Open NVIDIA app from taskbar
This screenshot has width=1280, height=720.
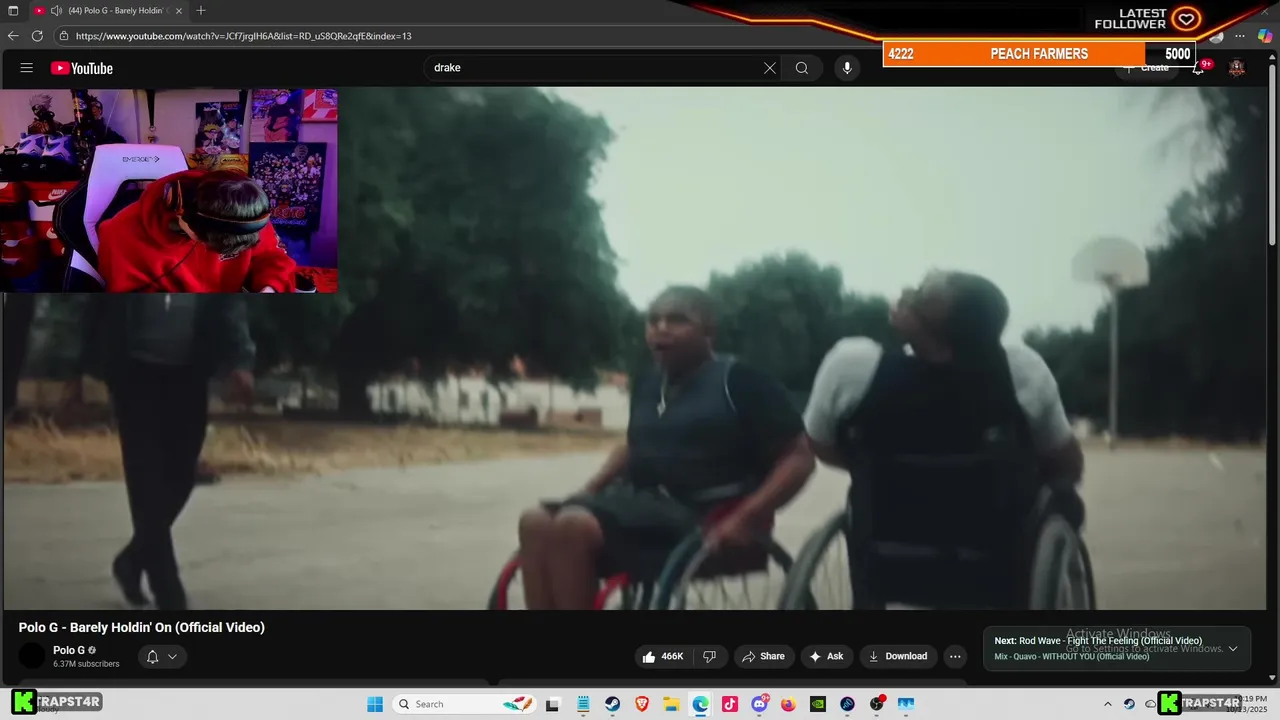pos(818,704)
